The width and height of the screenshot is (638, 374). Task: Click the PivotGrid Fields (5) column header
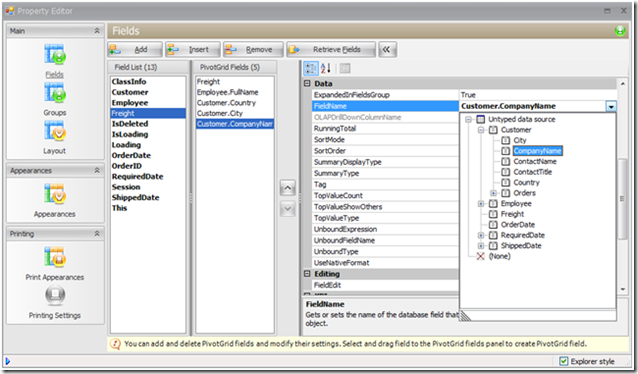point(234,68)
